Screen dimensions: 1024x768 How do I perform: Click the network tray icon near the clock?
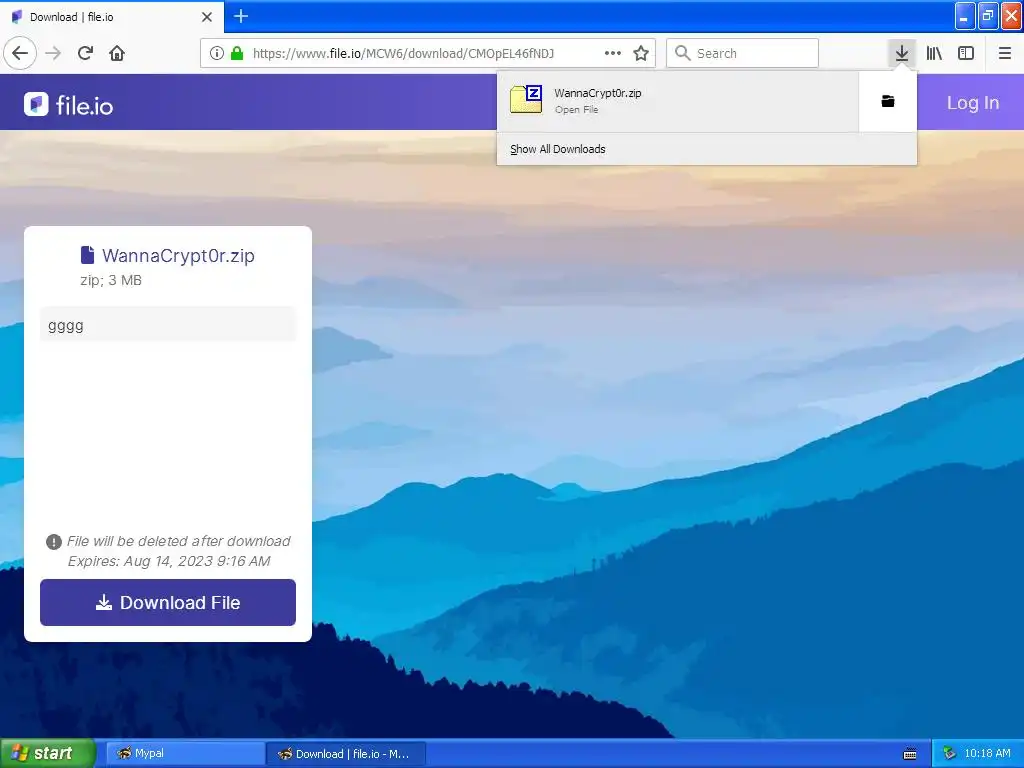pyautogui.click(x=950, y=754)
